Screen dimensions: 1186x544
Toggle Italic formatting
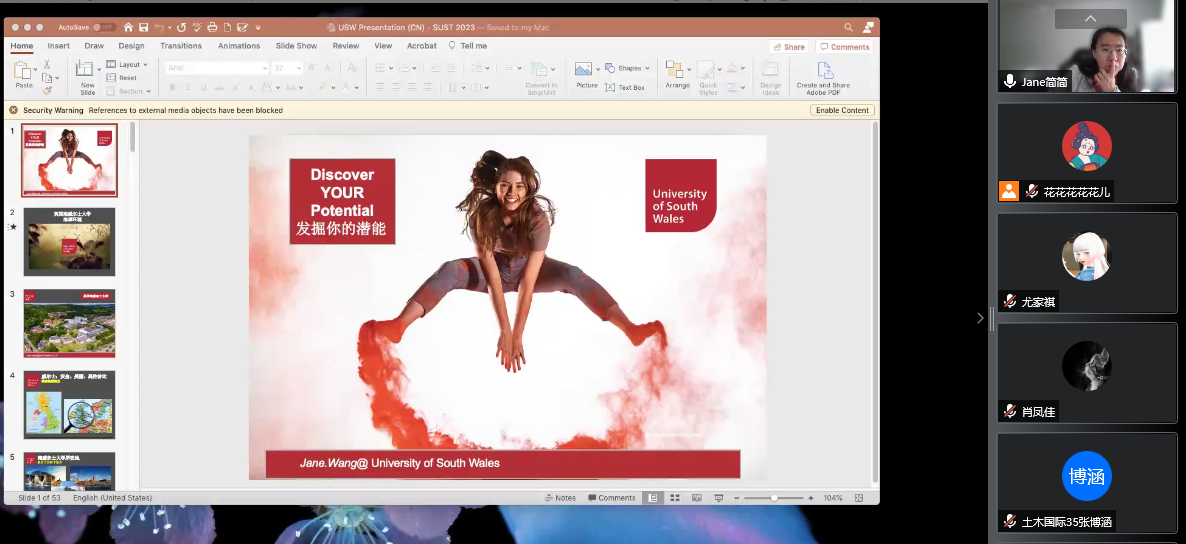click(x=187, y=88)
